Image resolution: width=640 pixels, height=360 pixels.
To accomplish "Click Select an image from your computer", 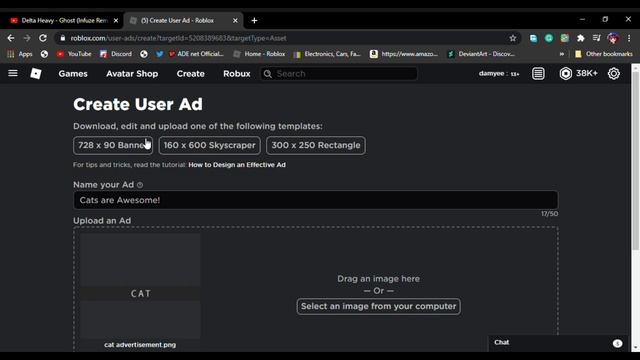I will pos(379,307).
